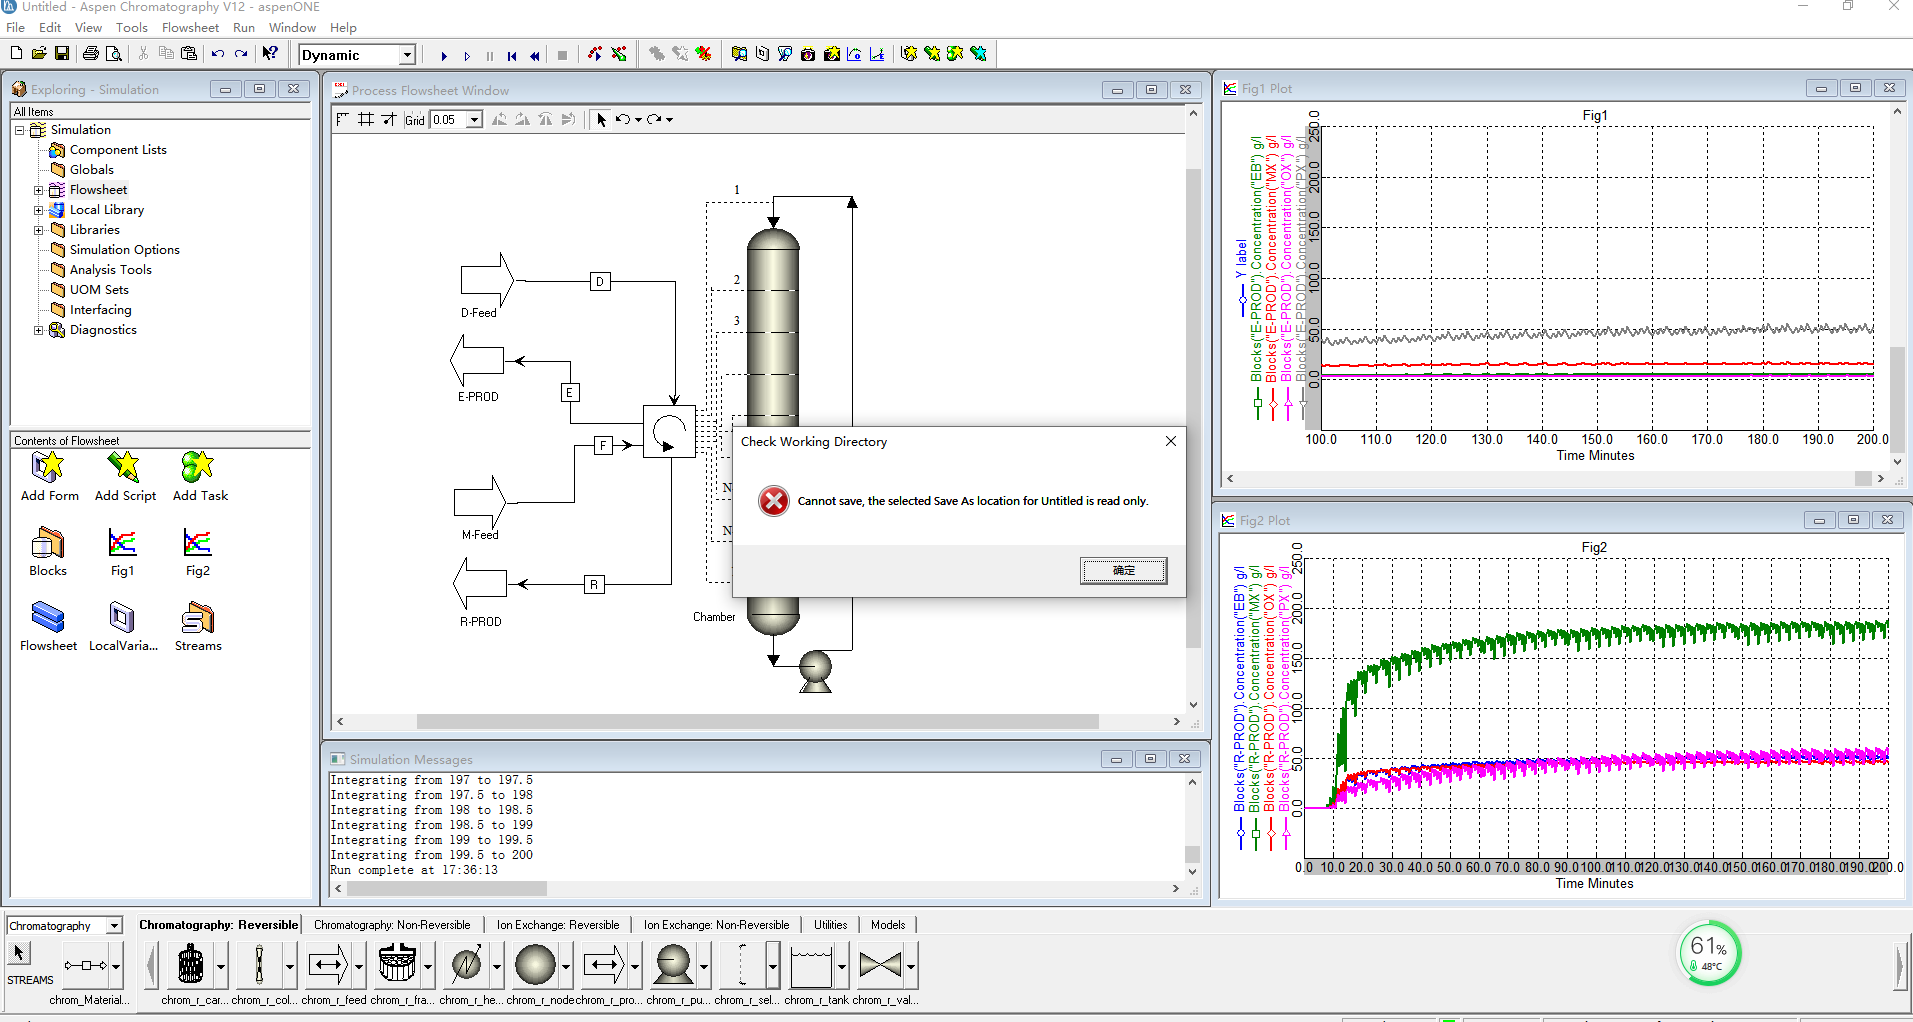Expand the Libraries tree node

coord(38,230)
